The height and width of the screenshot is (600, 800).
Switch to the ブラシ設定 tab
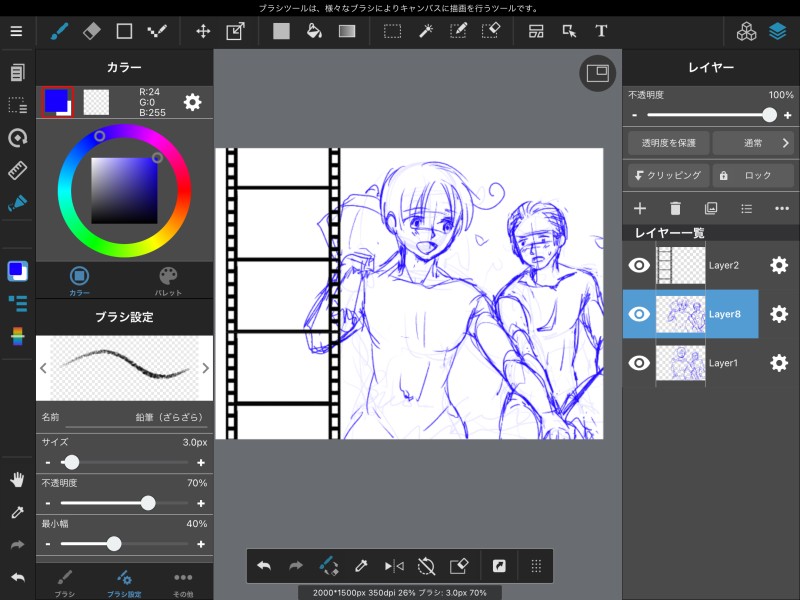pos(124,584)
